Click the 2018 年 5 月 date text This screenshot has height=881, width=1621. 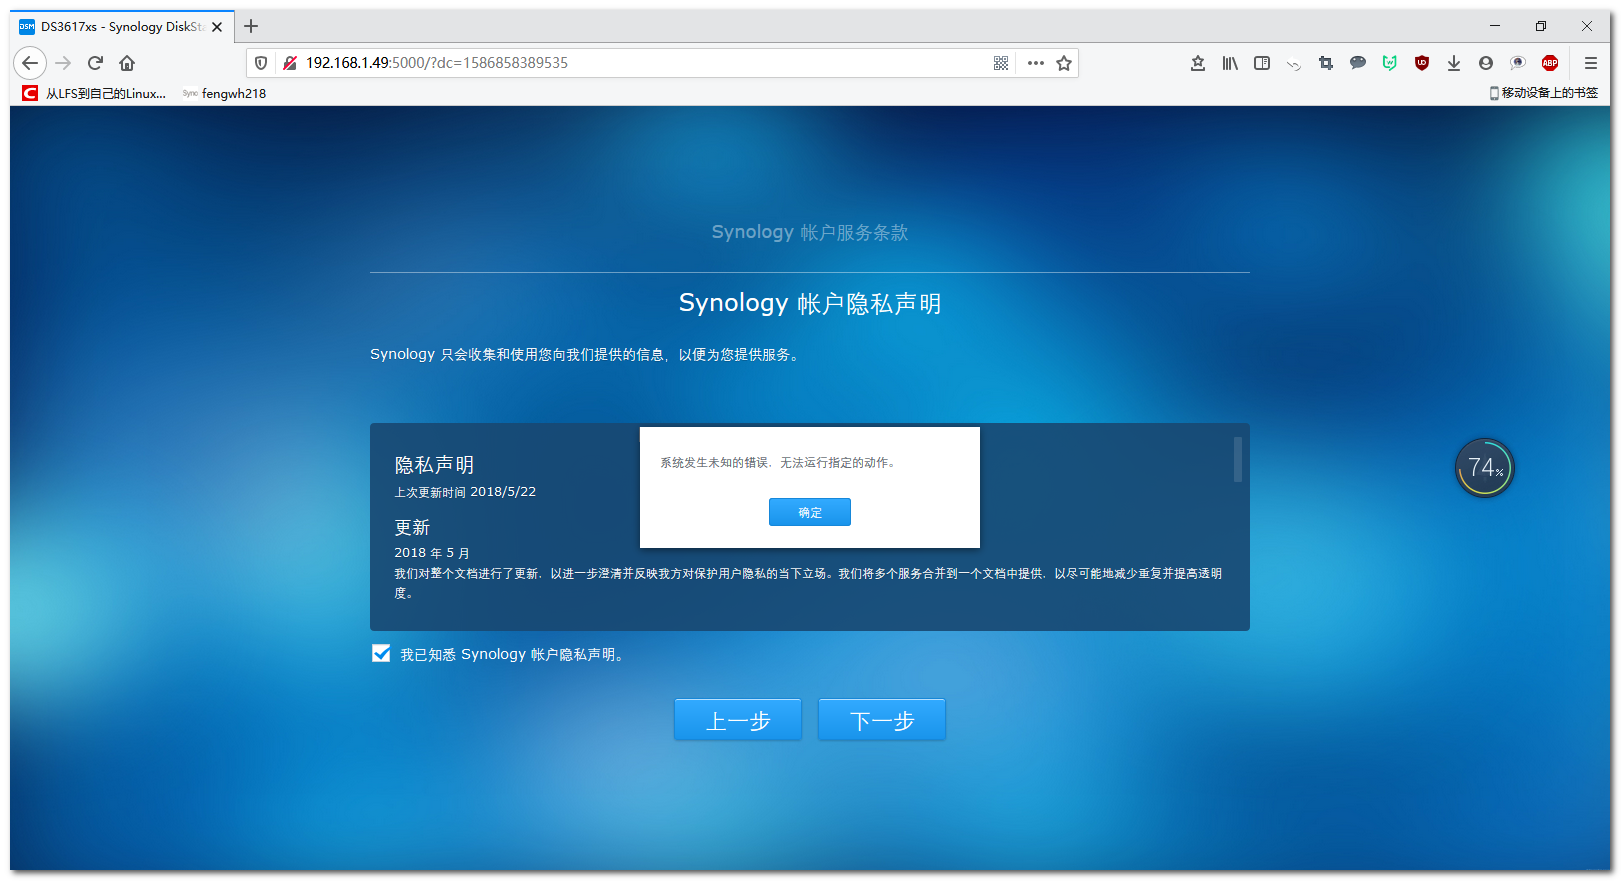tap(432, 553)
